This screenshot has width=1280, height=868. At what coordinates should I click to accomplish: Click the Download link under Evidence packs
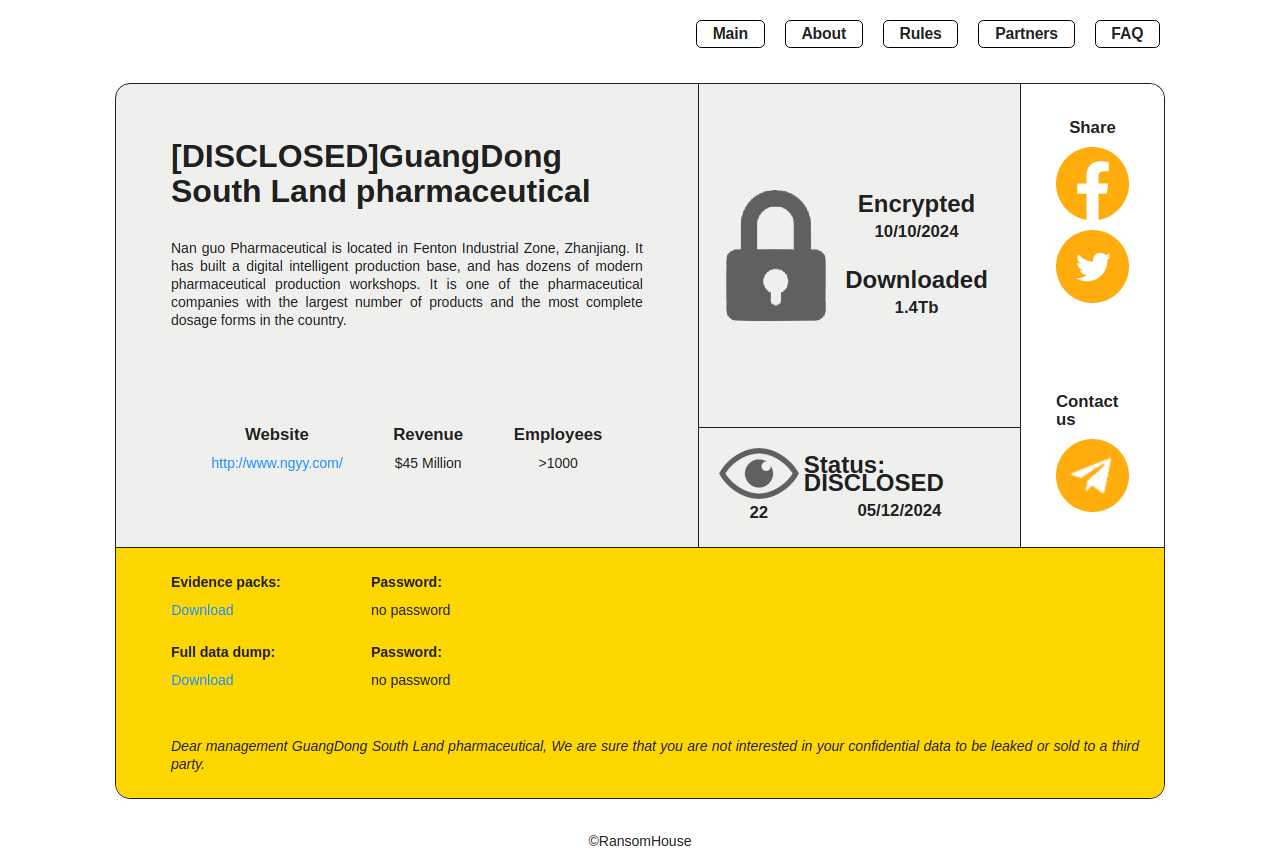(x=202, y=610)
